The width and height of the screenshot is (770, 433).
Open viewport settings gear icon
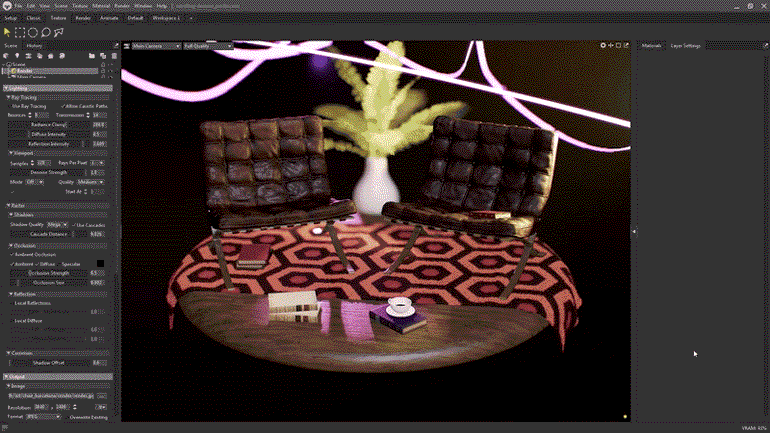(x=603, y=45)
